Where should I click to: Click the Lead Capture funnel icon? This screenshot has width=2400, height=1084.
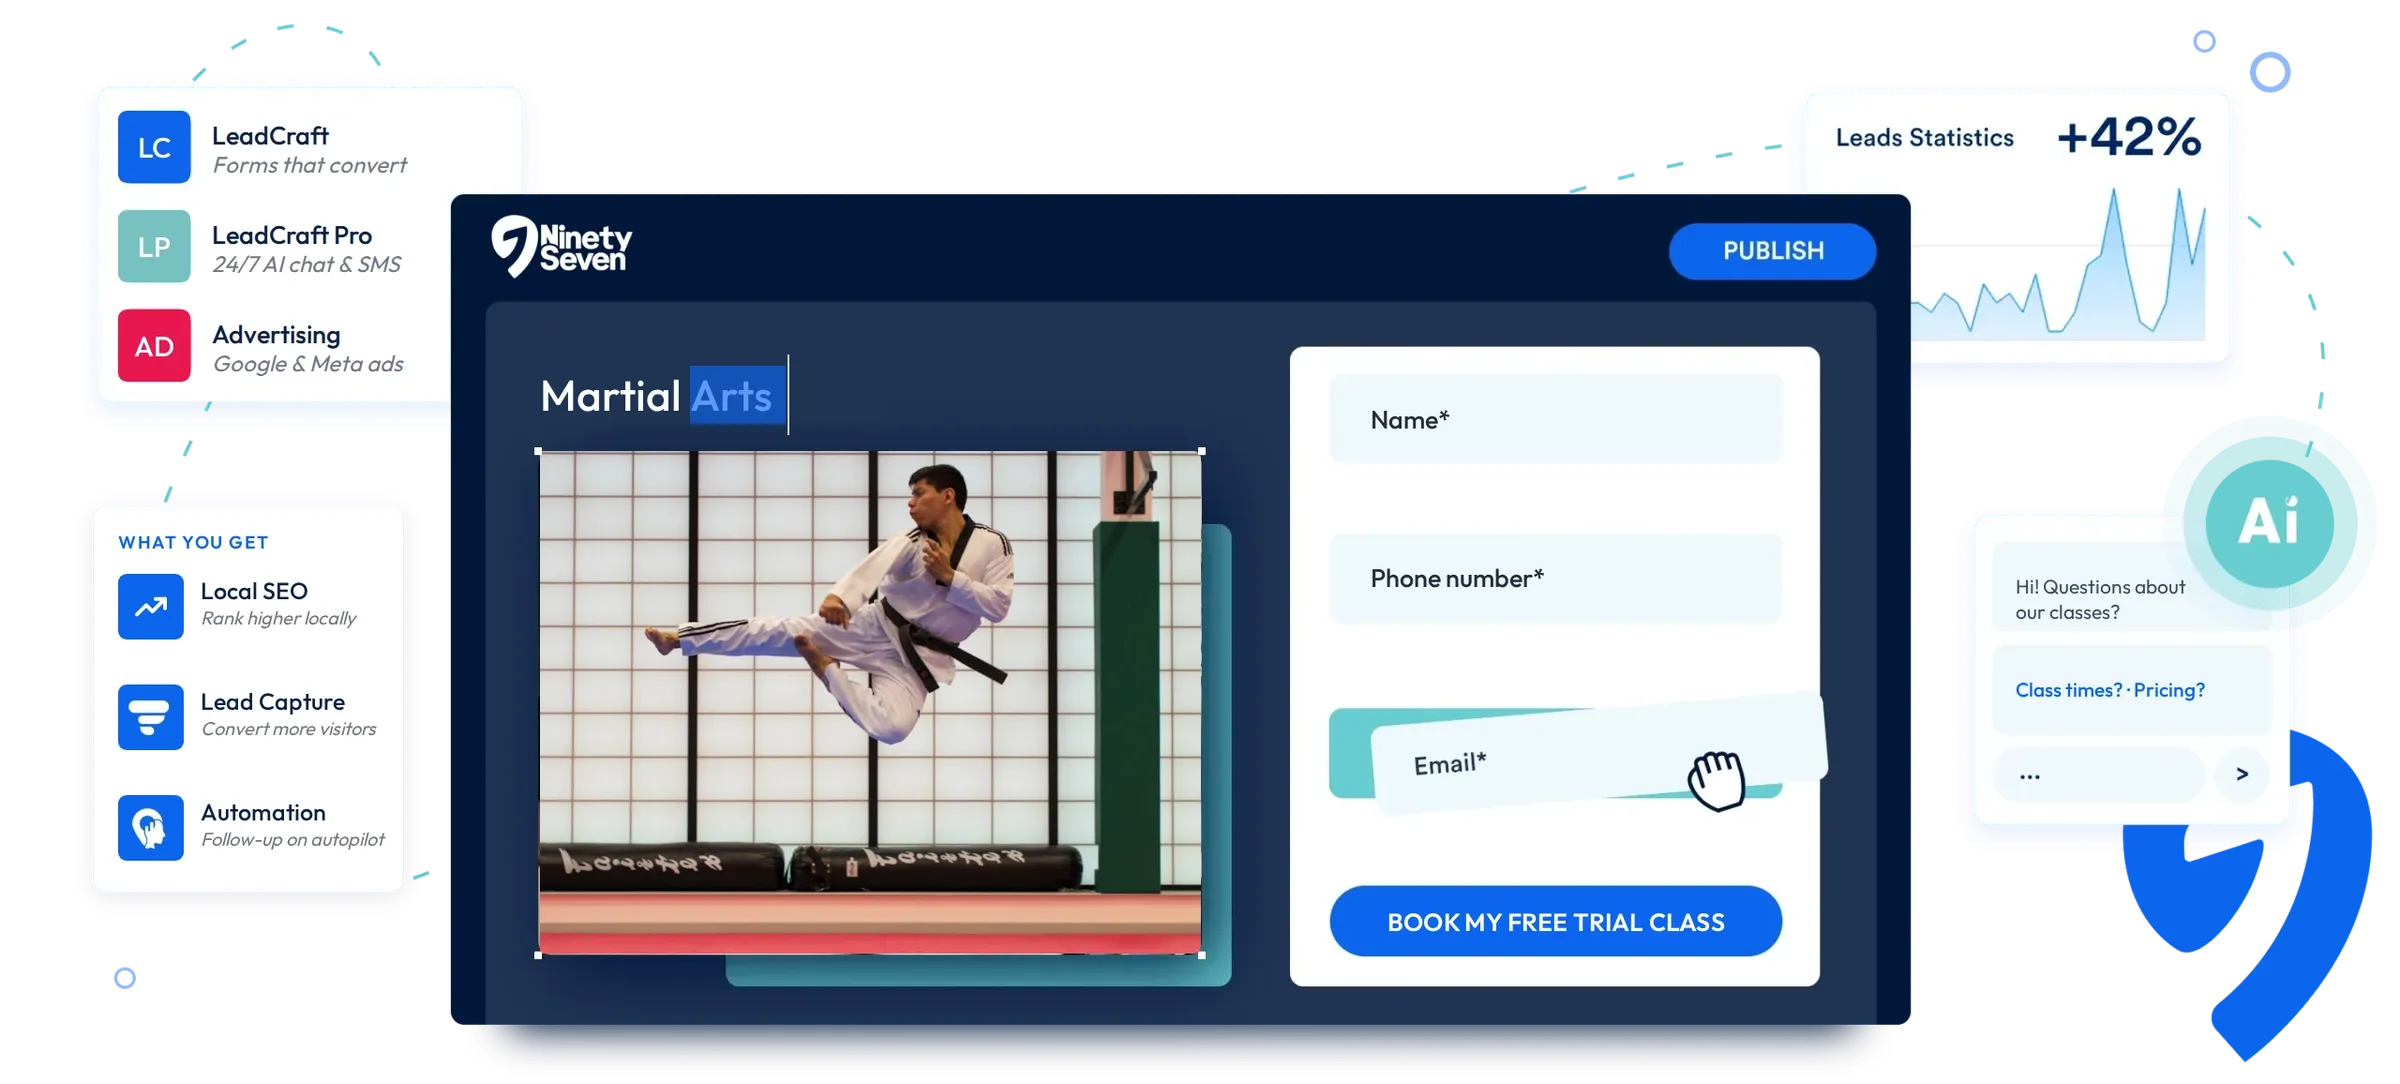coord(151,717)
